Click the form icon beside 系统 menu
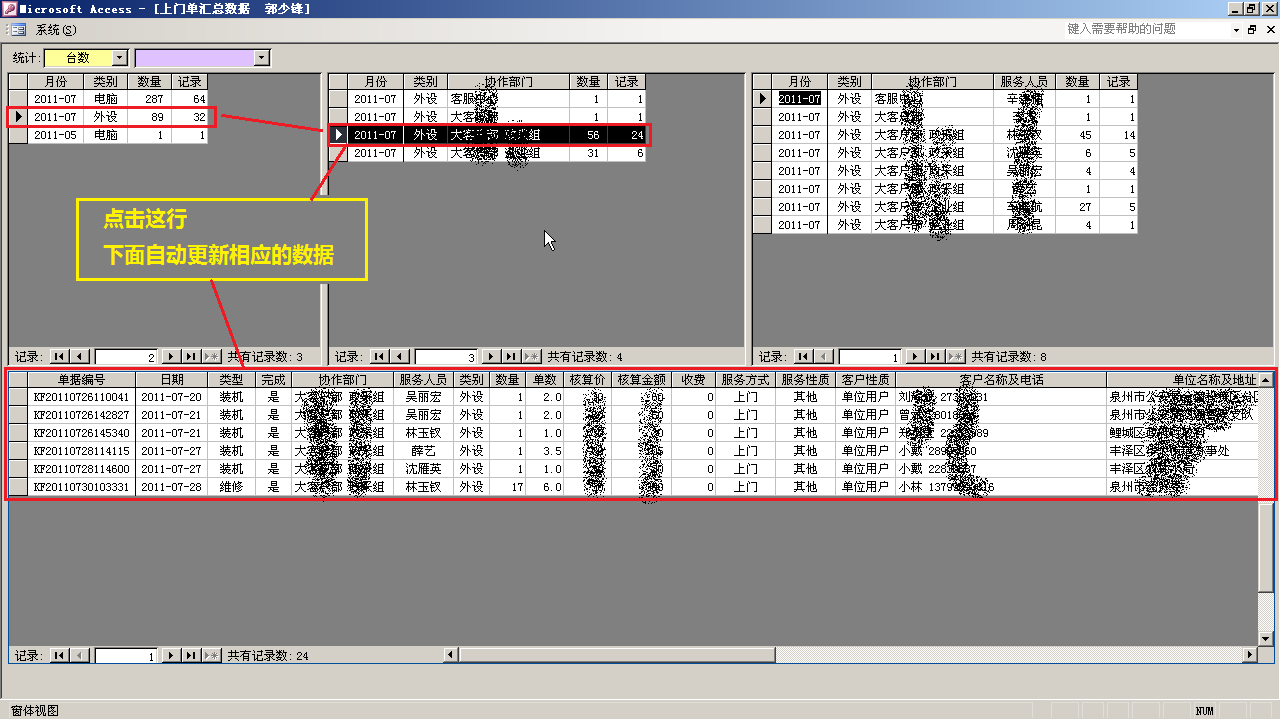This screenshot has height=720, width=1280. tap(18, 30)
